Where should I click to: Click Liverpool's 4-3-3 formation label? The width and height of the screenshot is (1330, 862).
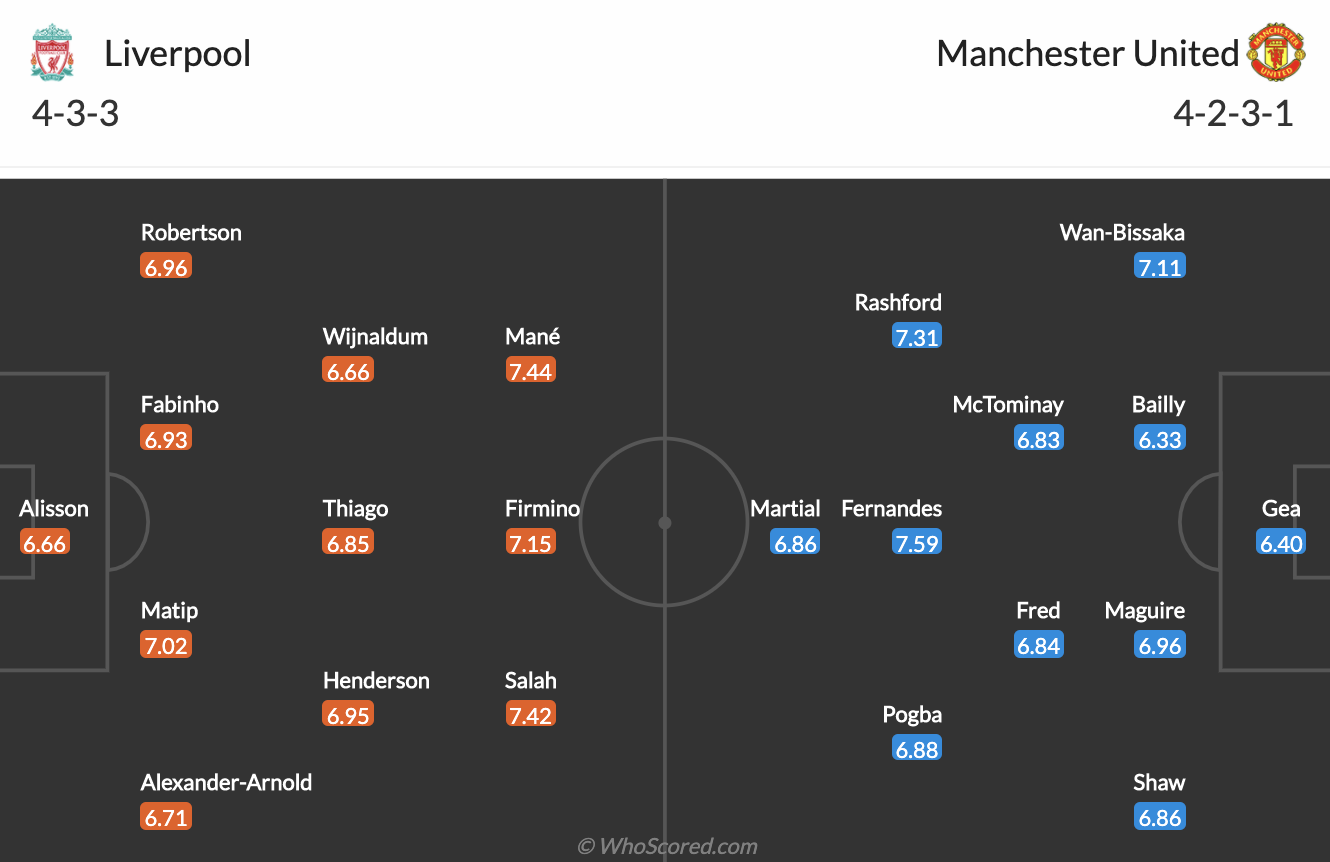tap(75, 113)
